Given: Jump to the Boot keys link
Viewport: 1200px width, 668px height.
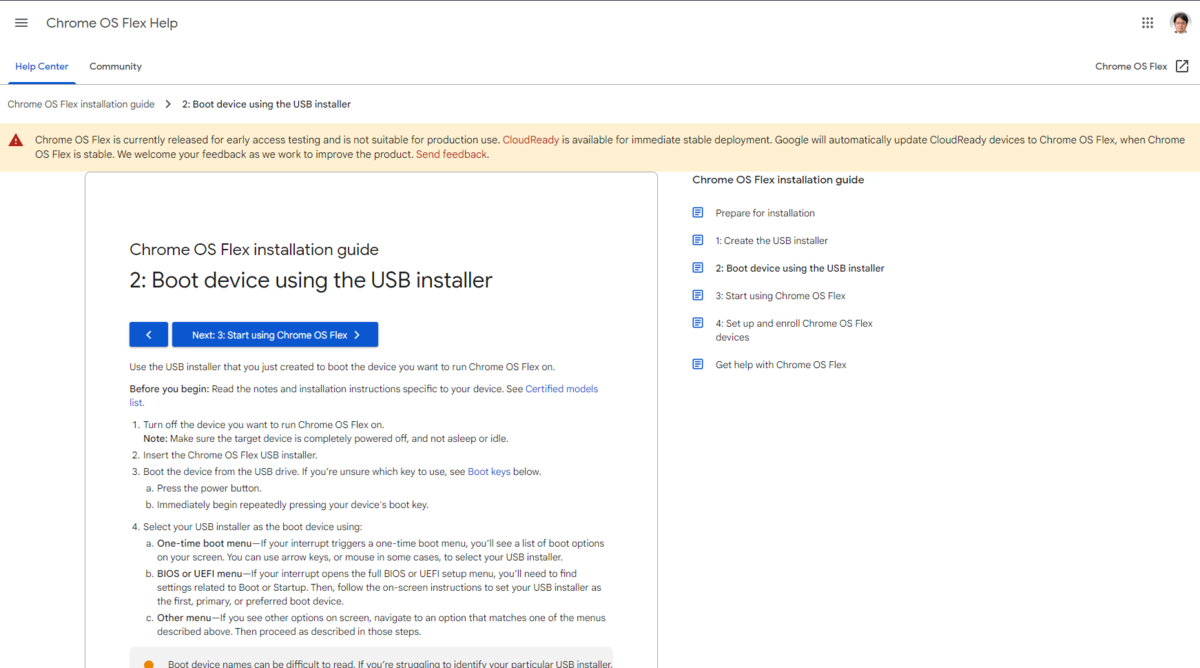Looking at the screenshot, I should pyautogui.click(x=489, y=471).
